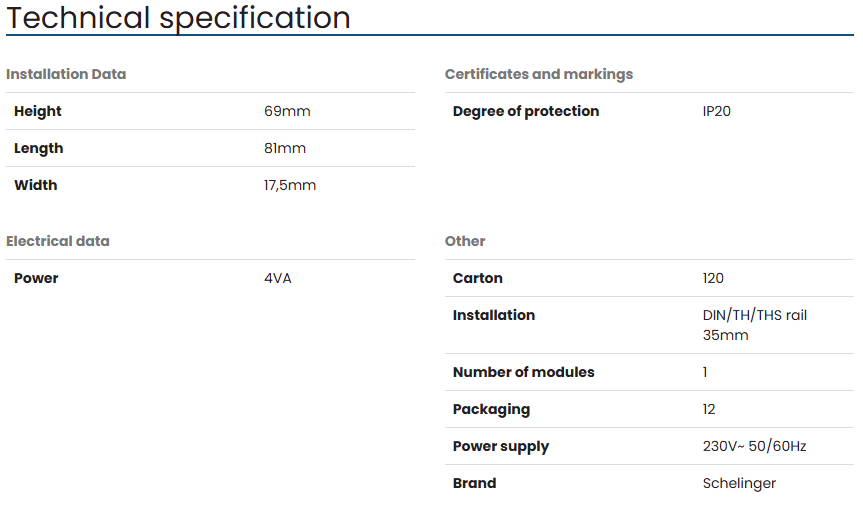
Task: Click the Height label
Action: (x=37, y=111)
